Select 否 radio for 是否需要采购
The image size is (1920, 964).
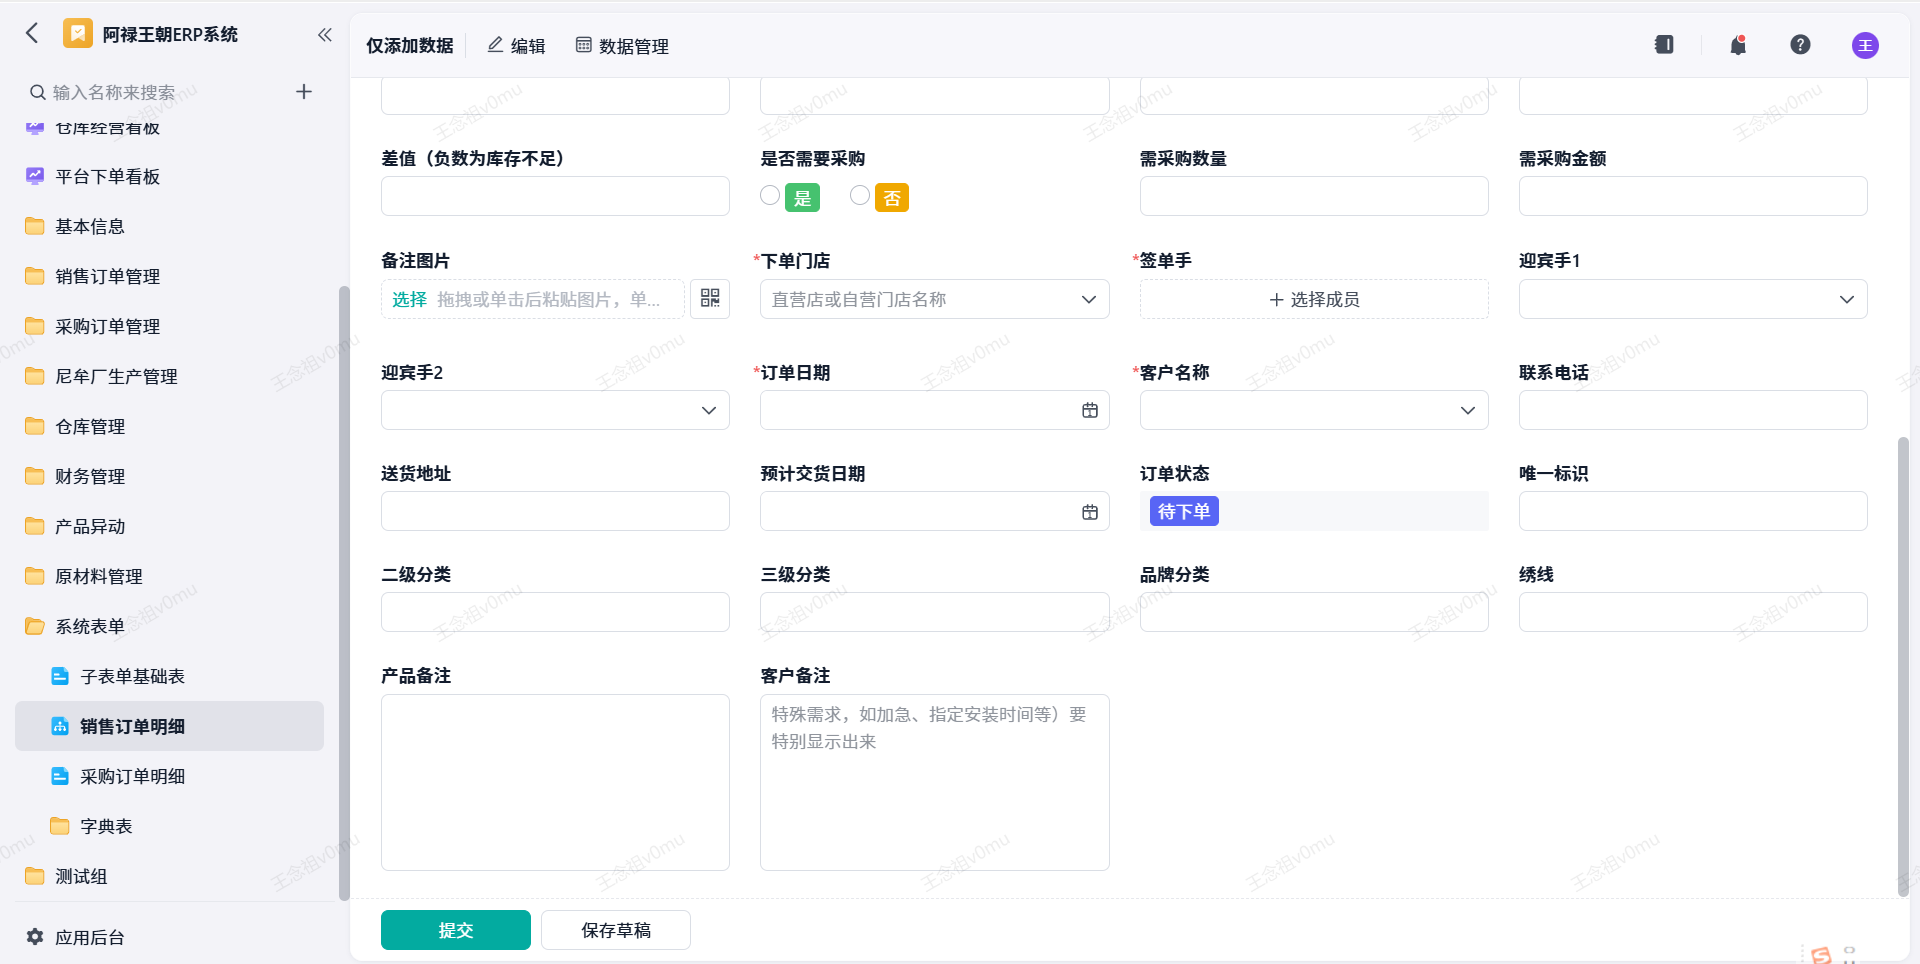click(x=860, y=196)
